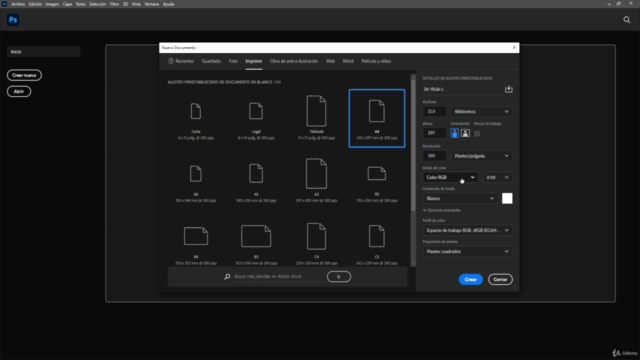Select Inicio in the left sidebar

(44, 52)
